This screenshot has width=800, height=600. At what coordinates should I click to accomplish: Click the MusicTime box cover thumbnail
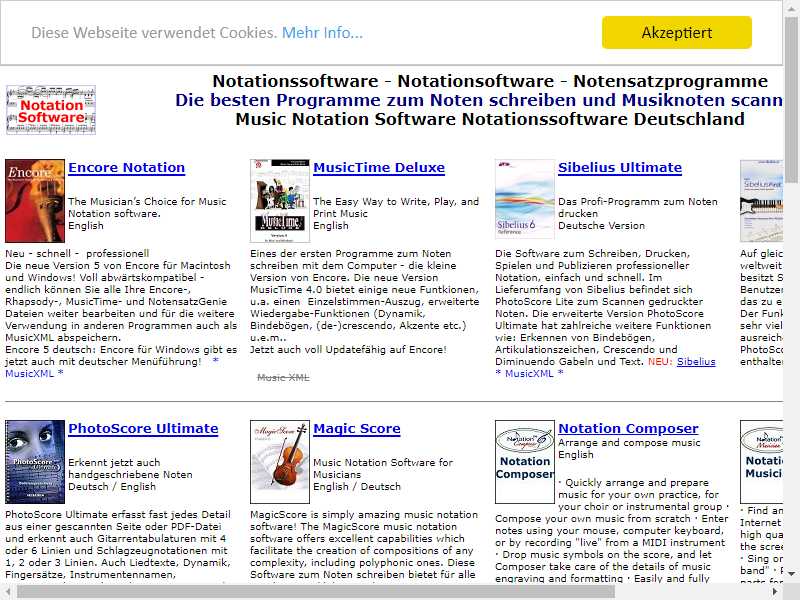(x=280, y=201)
